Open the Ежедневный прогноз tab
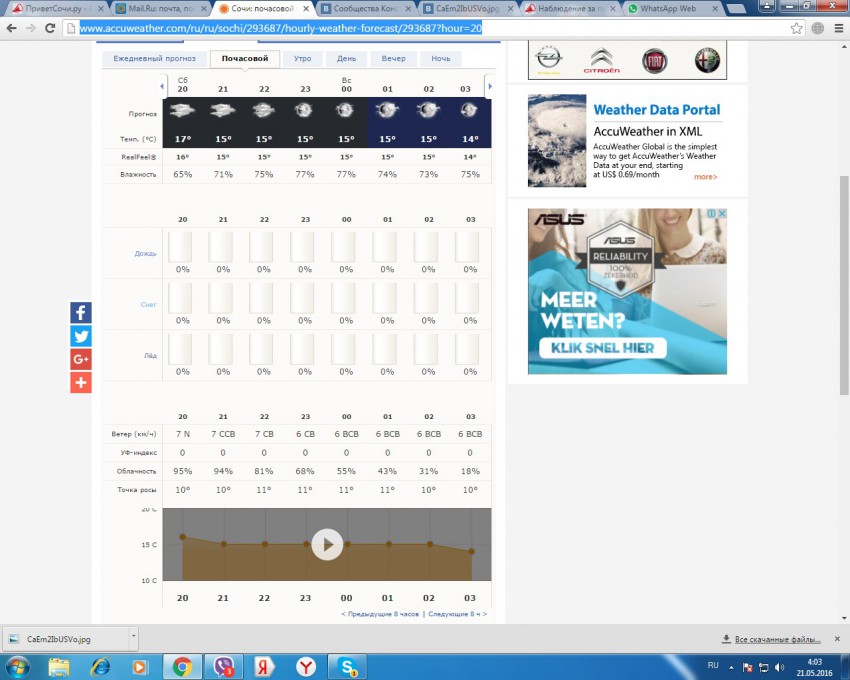This screenshot has width=850, height=680. coord(154,59)
